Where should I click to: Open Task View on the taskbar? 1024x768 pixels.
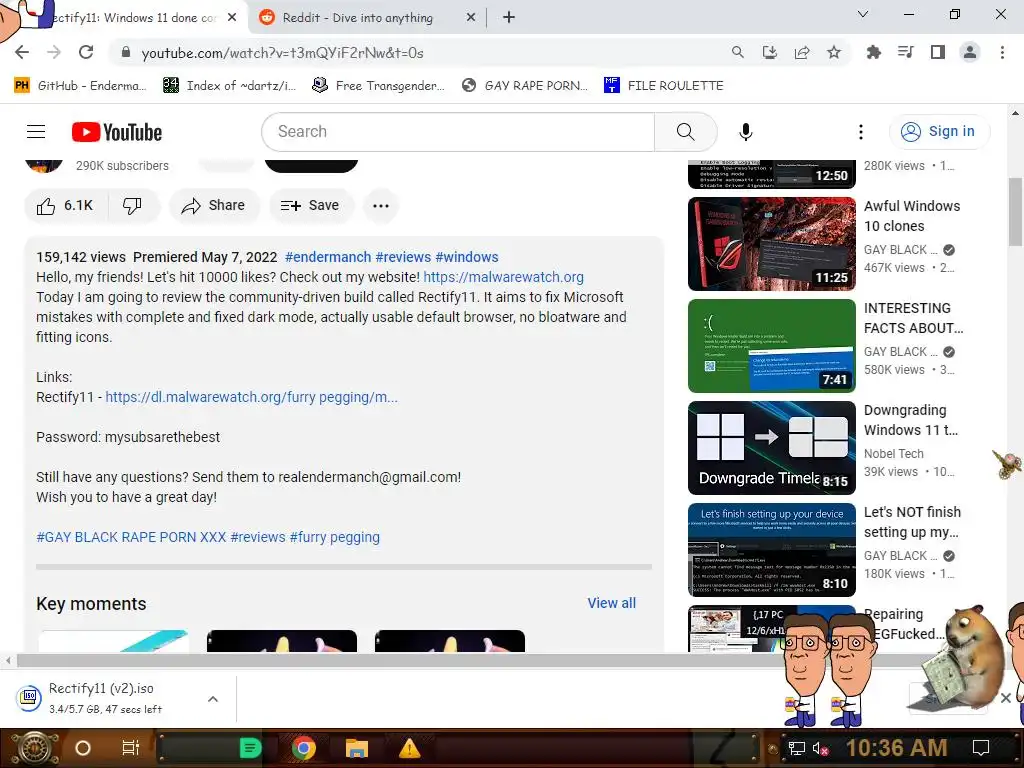(x=131, y=748)
